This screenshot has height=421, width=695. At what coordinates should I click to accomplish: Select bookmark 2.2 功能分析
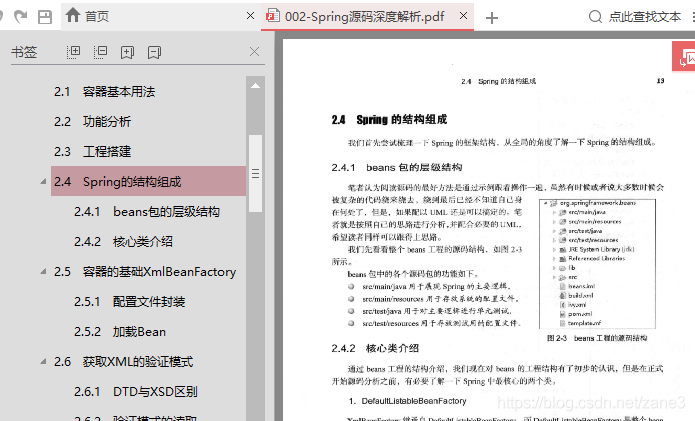tap(92, 121)
